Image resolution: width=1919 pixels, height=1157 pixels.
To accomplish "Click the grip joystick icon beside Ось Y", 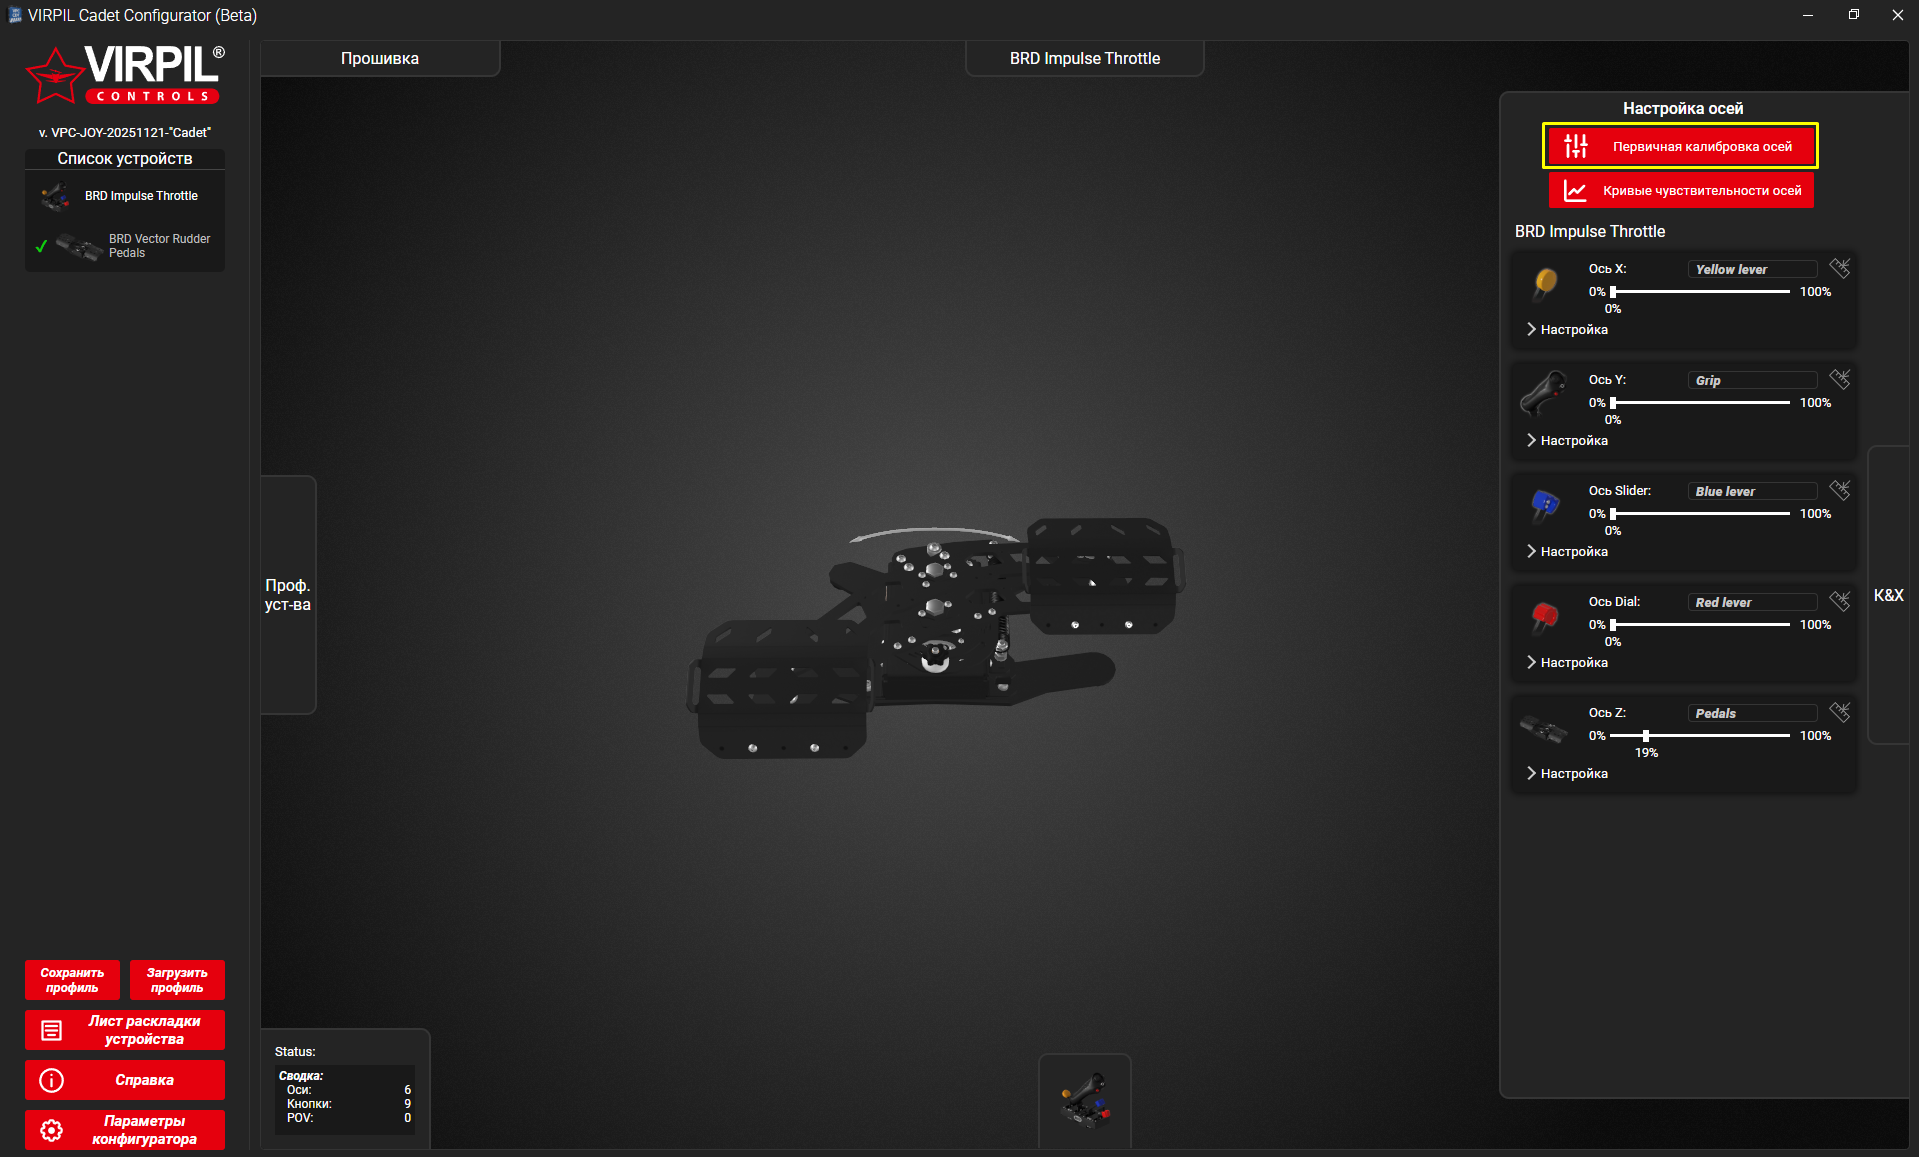I will (x=1545, y=394).
